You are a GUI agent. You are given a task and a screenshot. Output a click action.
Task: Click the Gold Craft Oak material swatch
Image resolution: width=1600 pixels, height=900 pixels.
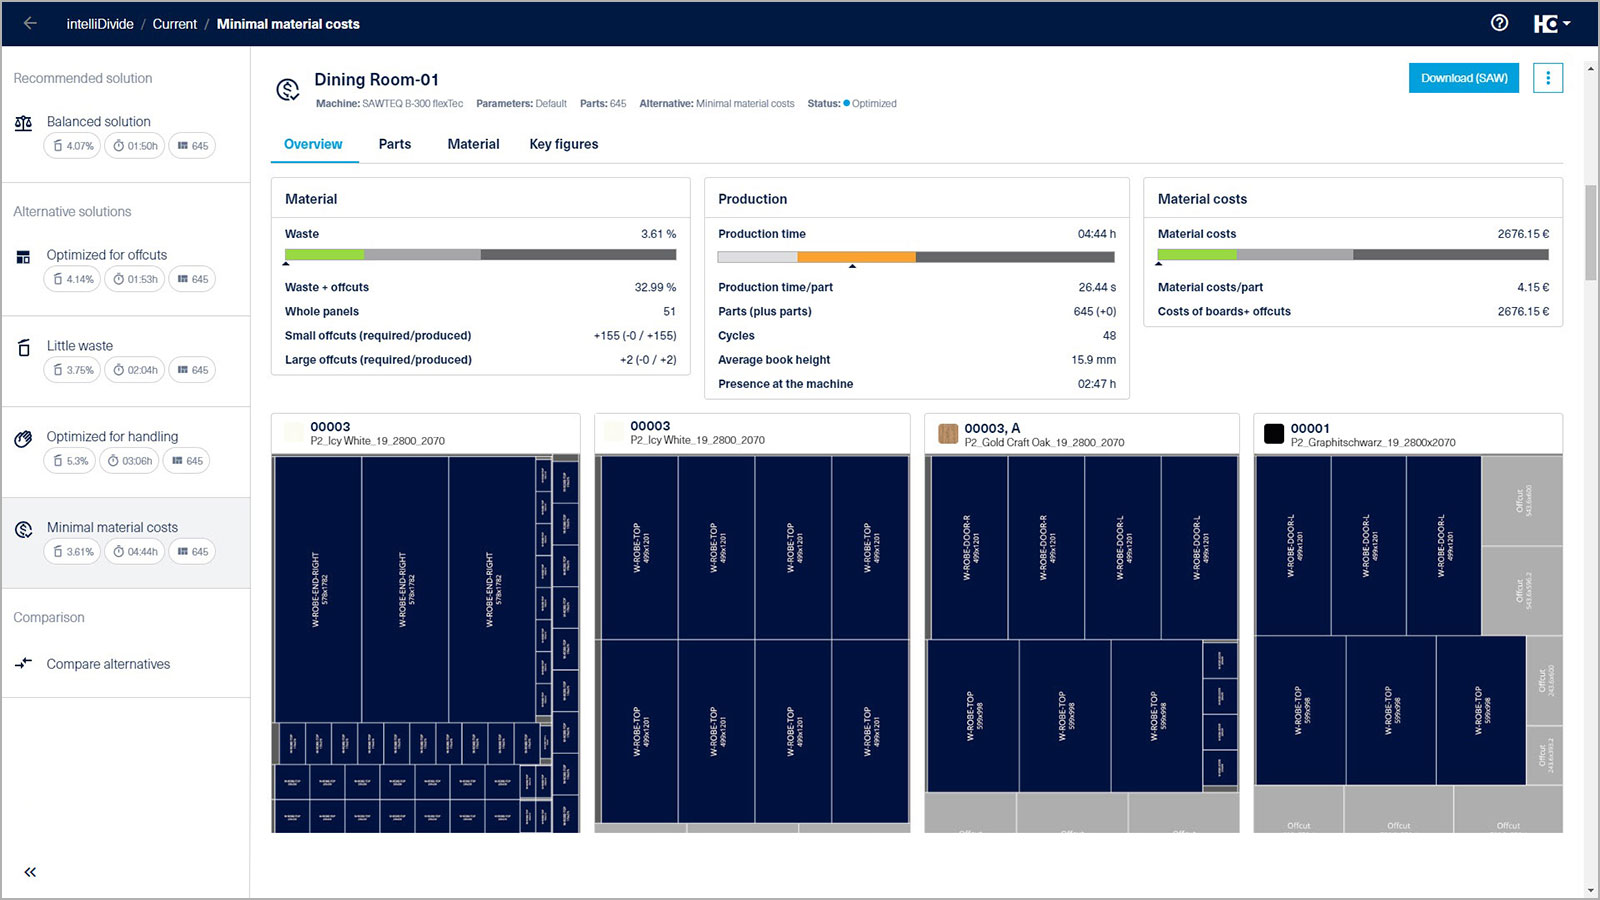(x=947, y=434)
